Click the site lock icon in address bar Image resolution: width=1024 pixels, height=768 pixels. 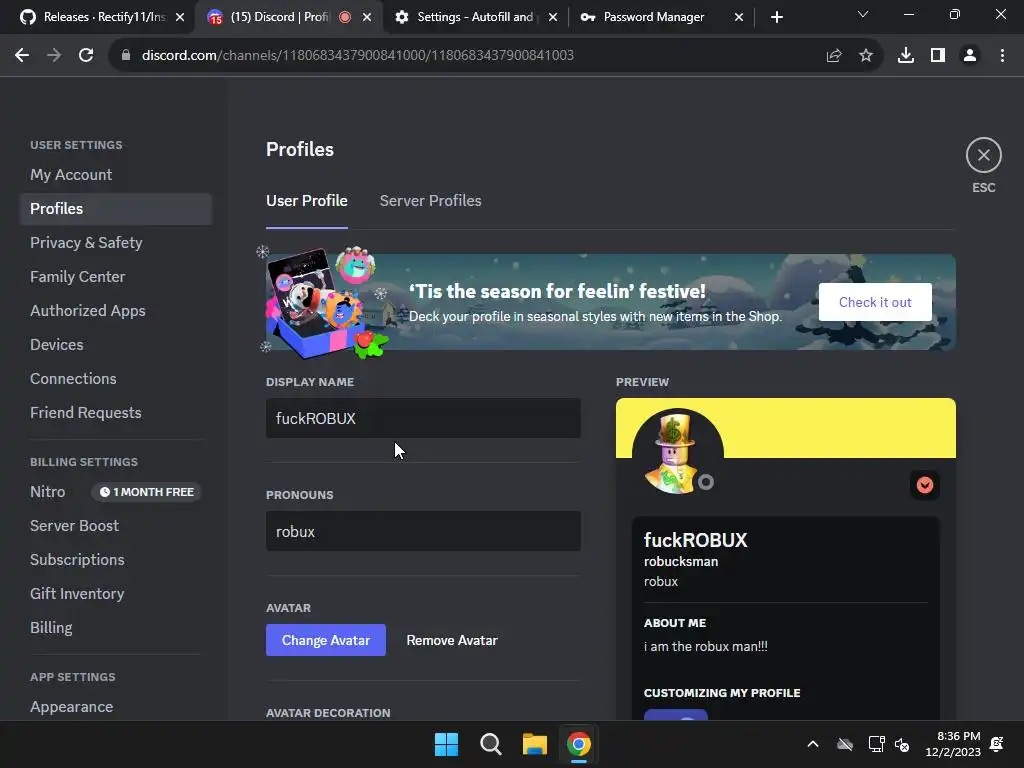126,56
